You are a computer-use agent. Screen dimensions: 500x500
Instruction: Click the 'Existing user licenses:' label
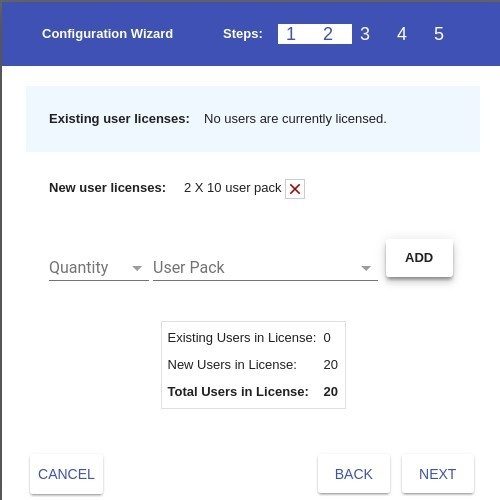tap(119, 119)
